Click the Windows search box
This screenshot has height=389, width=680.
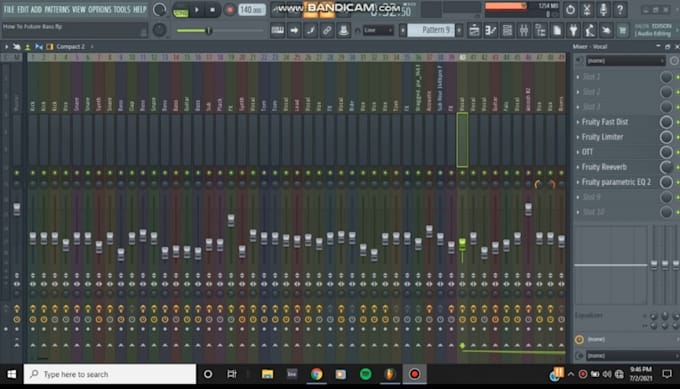(110, 374)
